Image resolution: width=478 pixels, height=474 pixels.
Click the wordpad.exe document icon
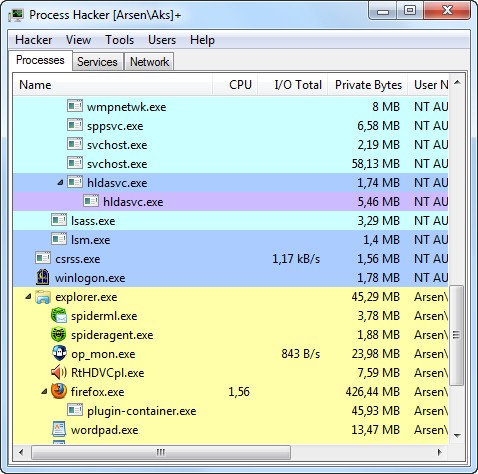[x=59, y=429]
